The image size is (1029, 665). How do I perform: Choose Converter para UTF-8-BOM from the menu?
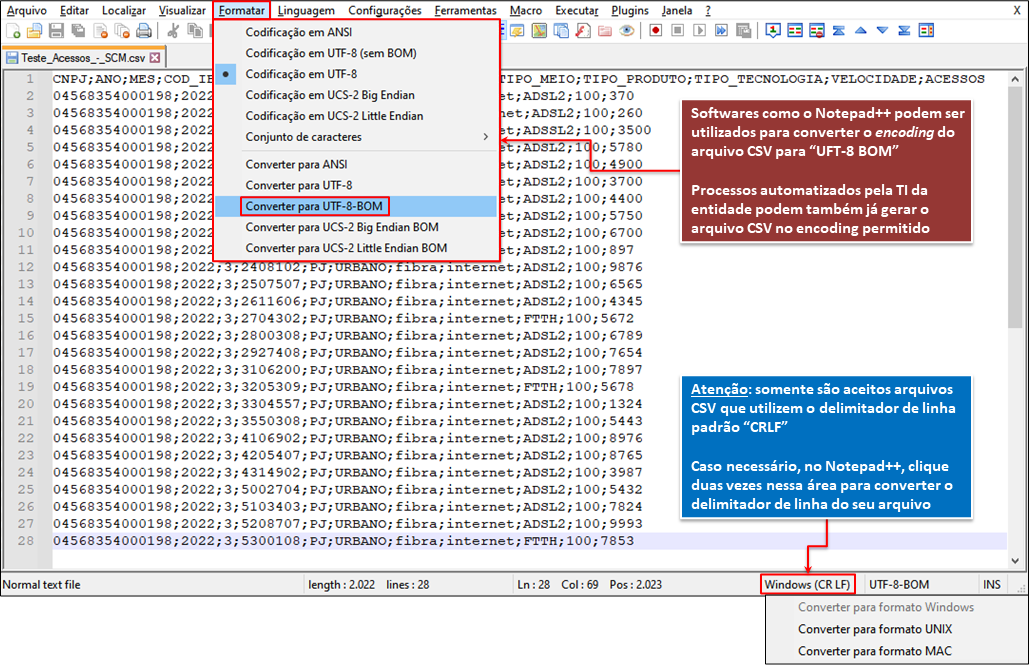(314, 206)
